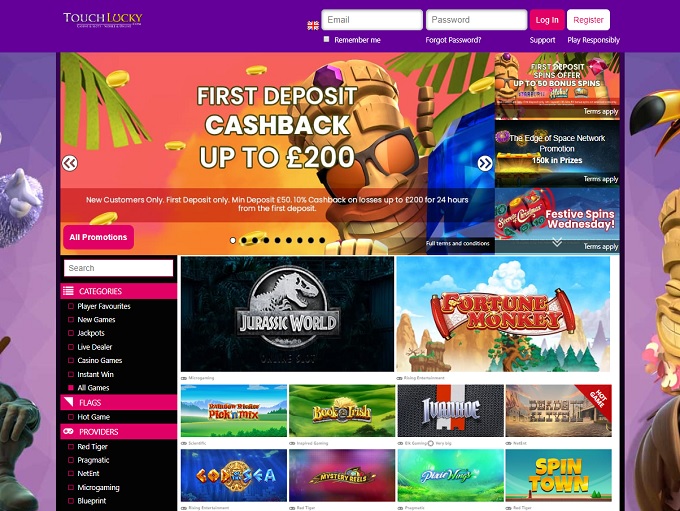Open the All Promotions page

[x=98, y=237]
